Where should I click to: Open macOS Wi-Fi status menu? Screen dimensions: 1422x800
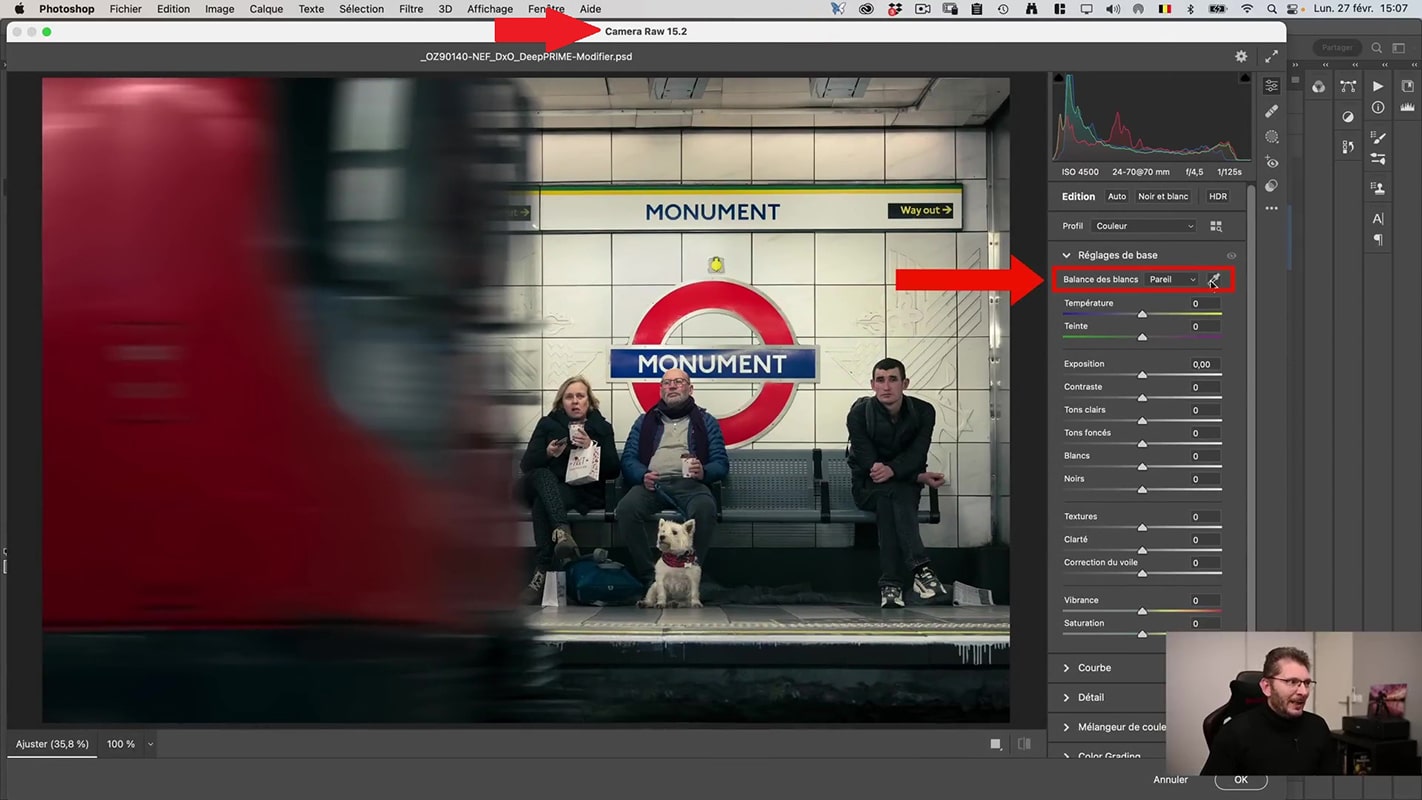1247,9
